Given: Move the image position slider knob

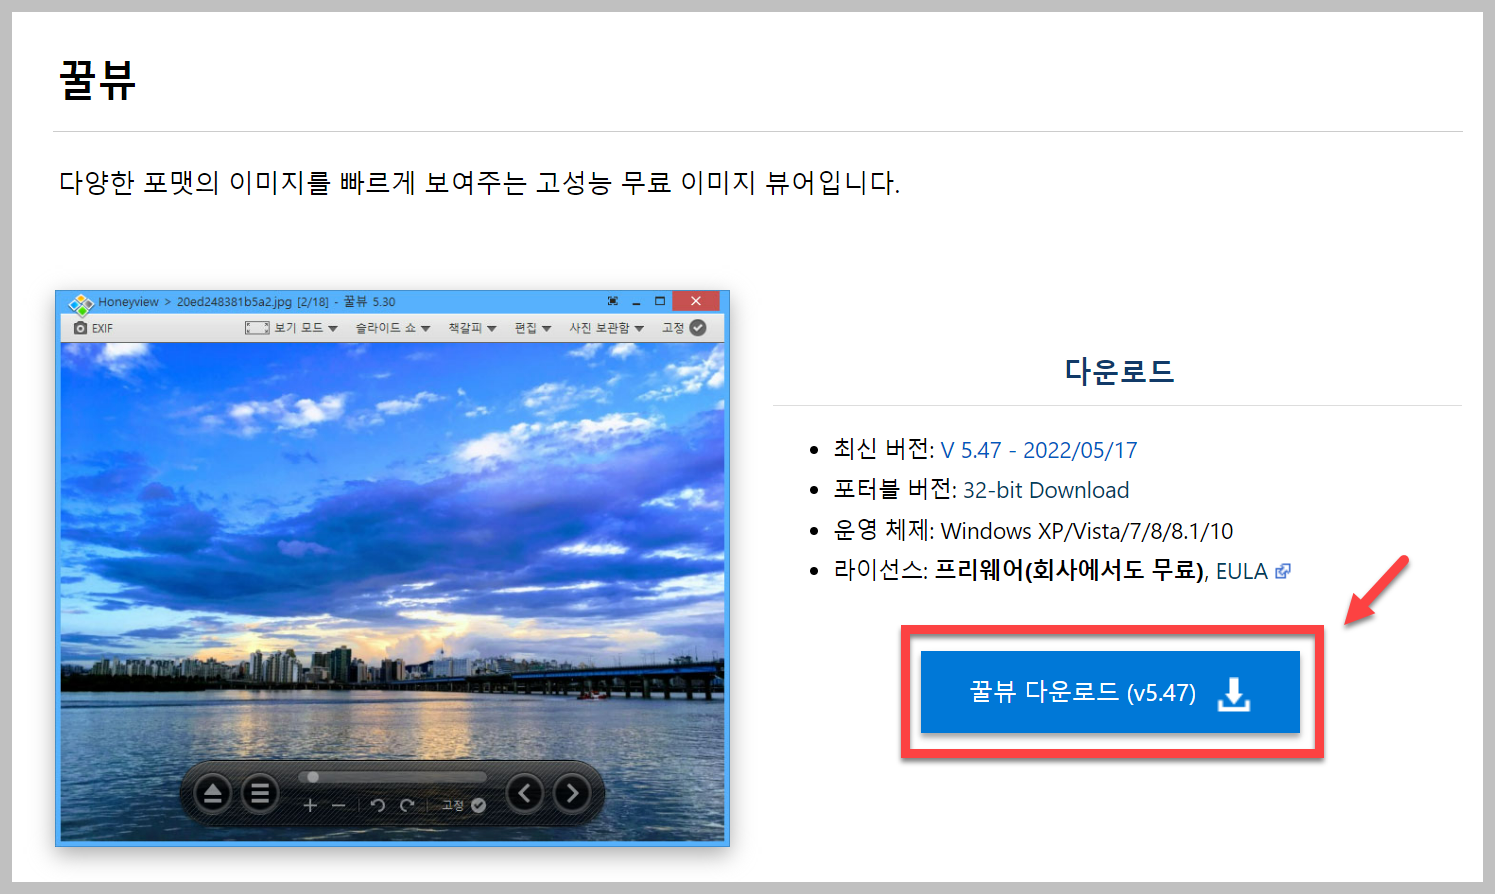Looking at the screenshot, I should coord(313,777).
